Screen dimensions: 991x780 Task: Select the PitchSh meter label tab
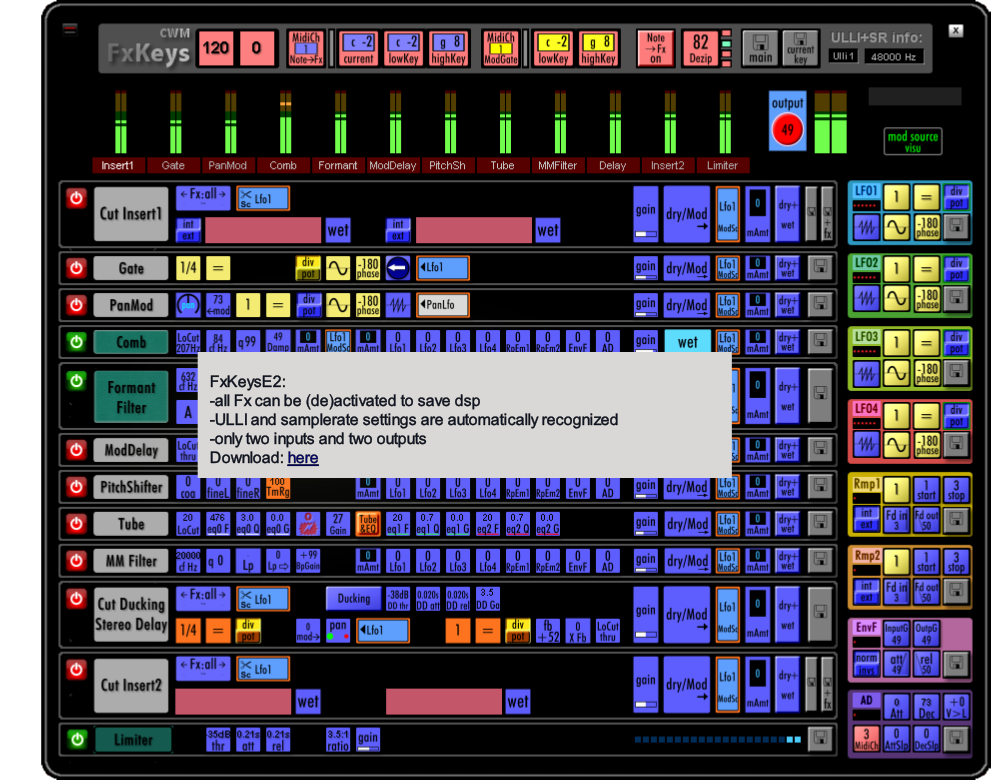447,165
